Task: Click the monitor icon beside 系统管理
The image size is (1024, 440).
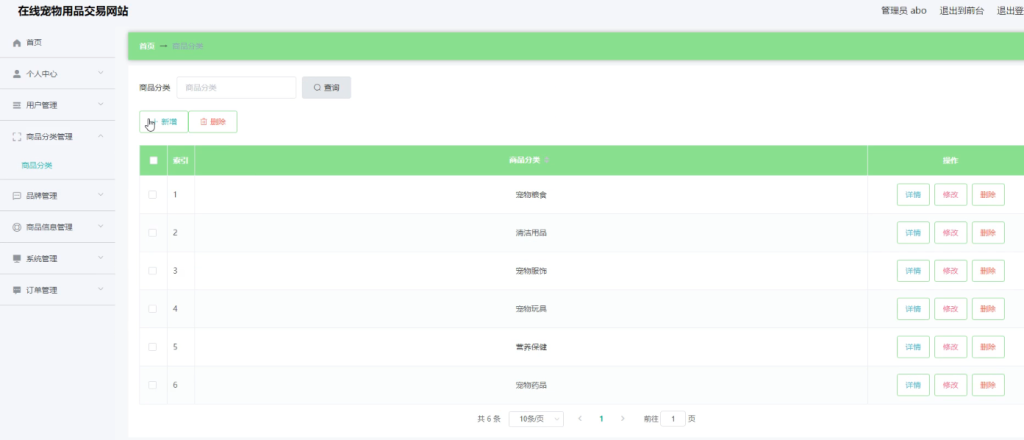Action: tap(17, 259)
